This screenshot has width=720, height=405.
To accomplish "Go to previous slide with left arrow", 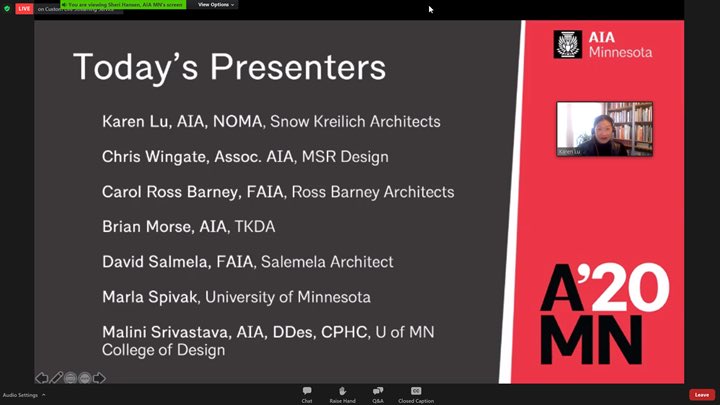I will pos(42,377).
